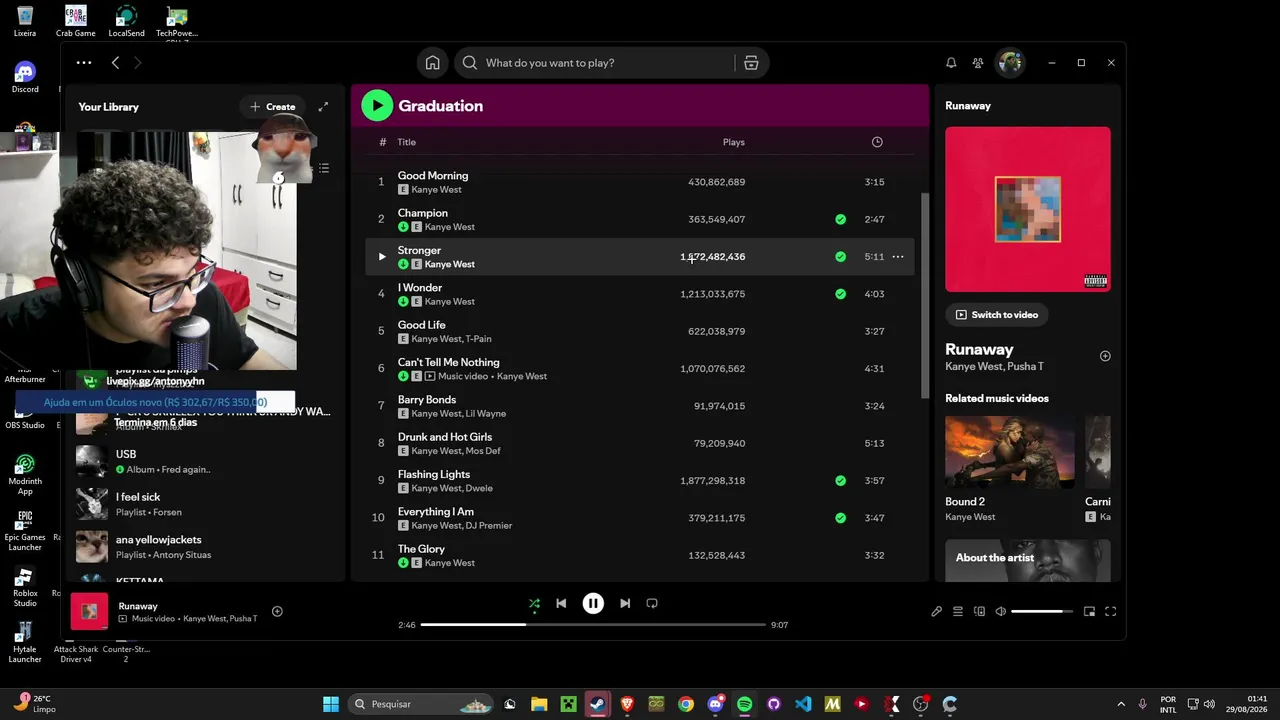Open the miniplayer
Image resolution: width=1280 pixels, height=720 pixels.
point(1089,612)
